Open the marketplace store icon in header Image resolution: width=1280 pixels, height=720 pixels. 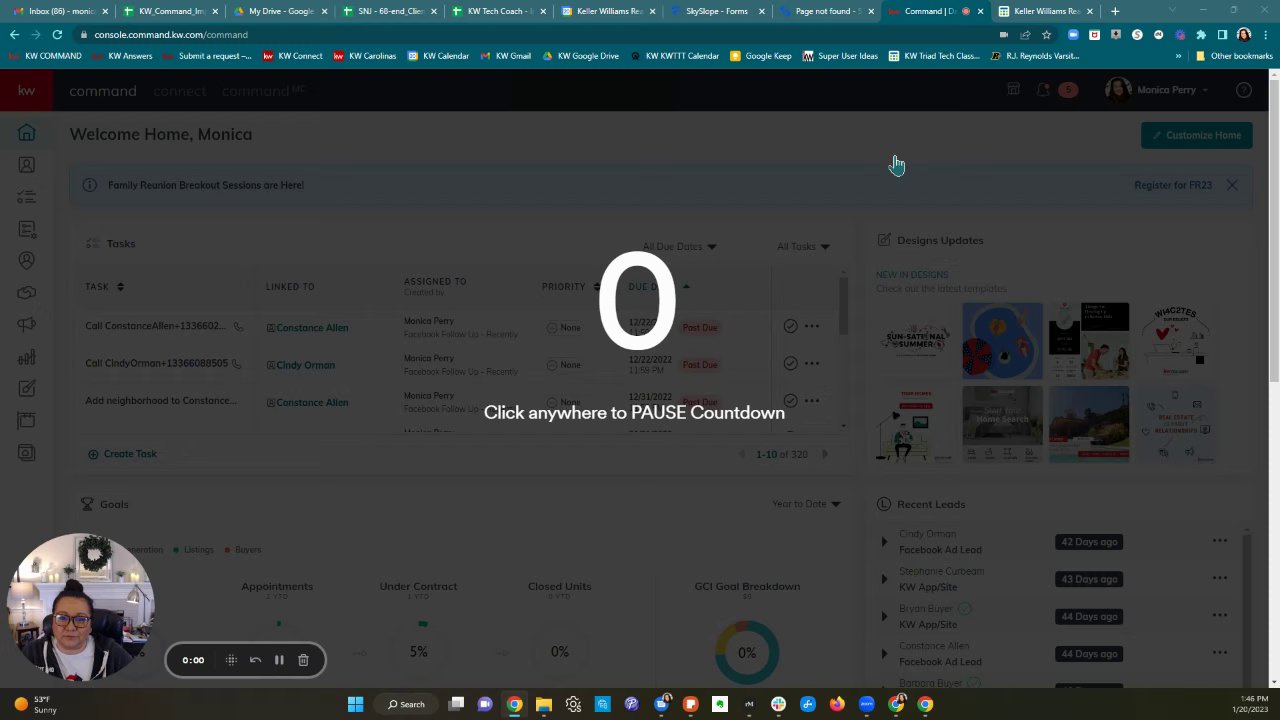click(1013, 90)
